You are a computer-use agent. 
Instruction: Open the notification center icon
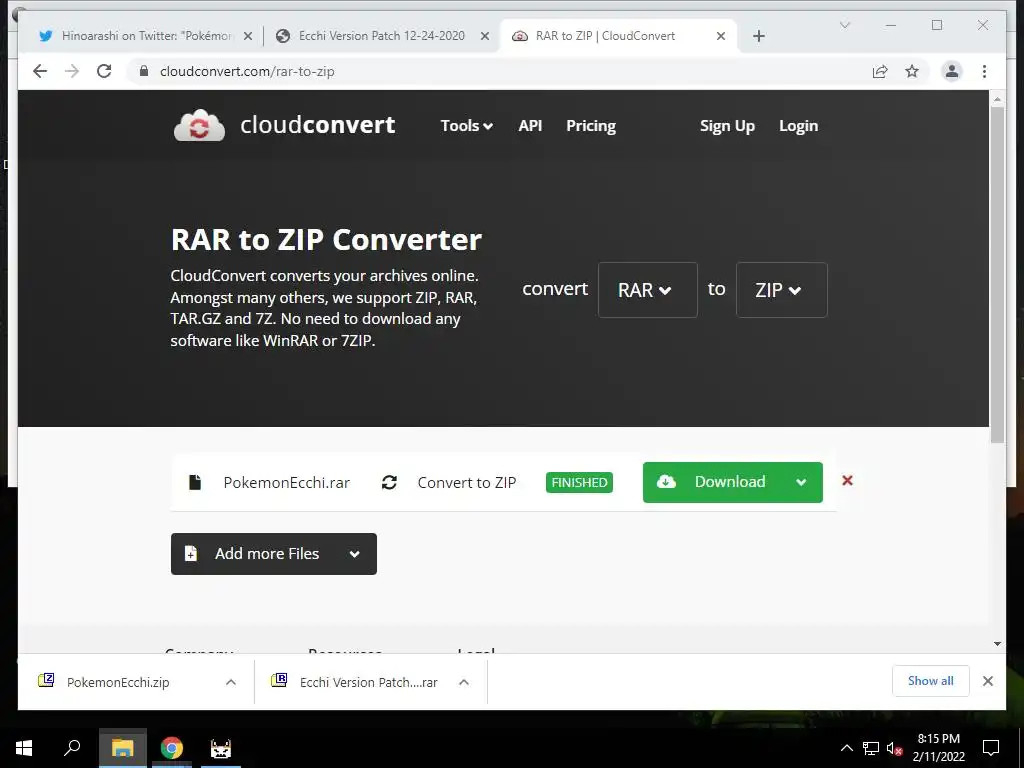pyautogui.click(x=991, y=748)
